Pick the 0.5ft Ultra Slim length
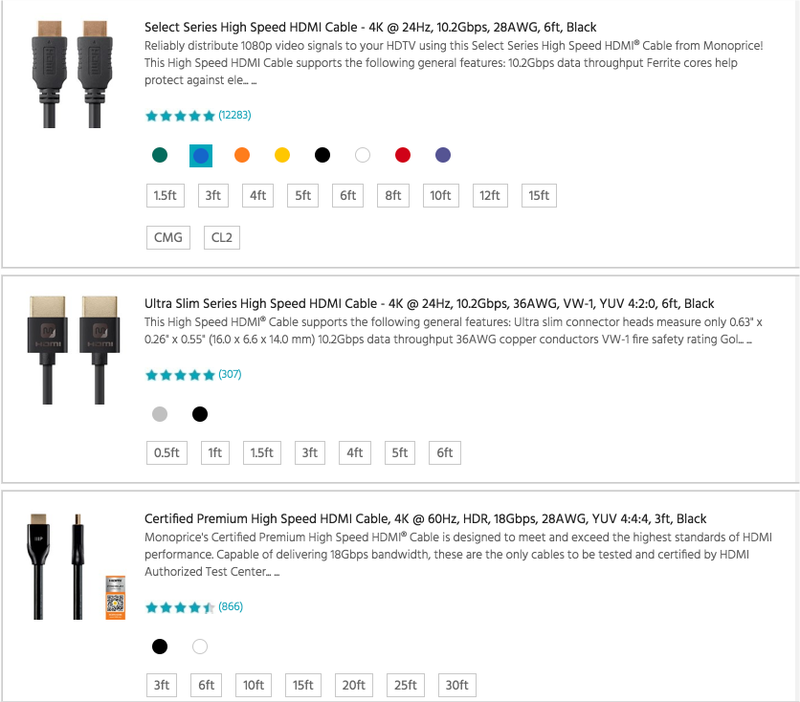The height and width of the screenshot is (702, 800). (x=167, y=453)
